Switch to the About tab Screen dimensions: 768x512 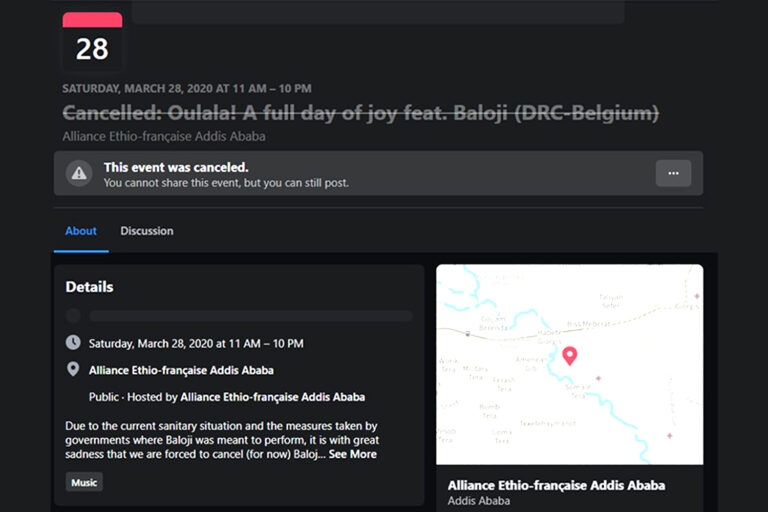pyautogui.click(x=81, y=231)
